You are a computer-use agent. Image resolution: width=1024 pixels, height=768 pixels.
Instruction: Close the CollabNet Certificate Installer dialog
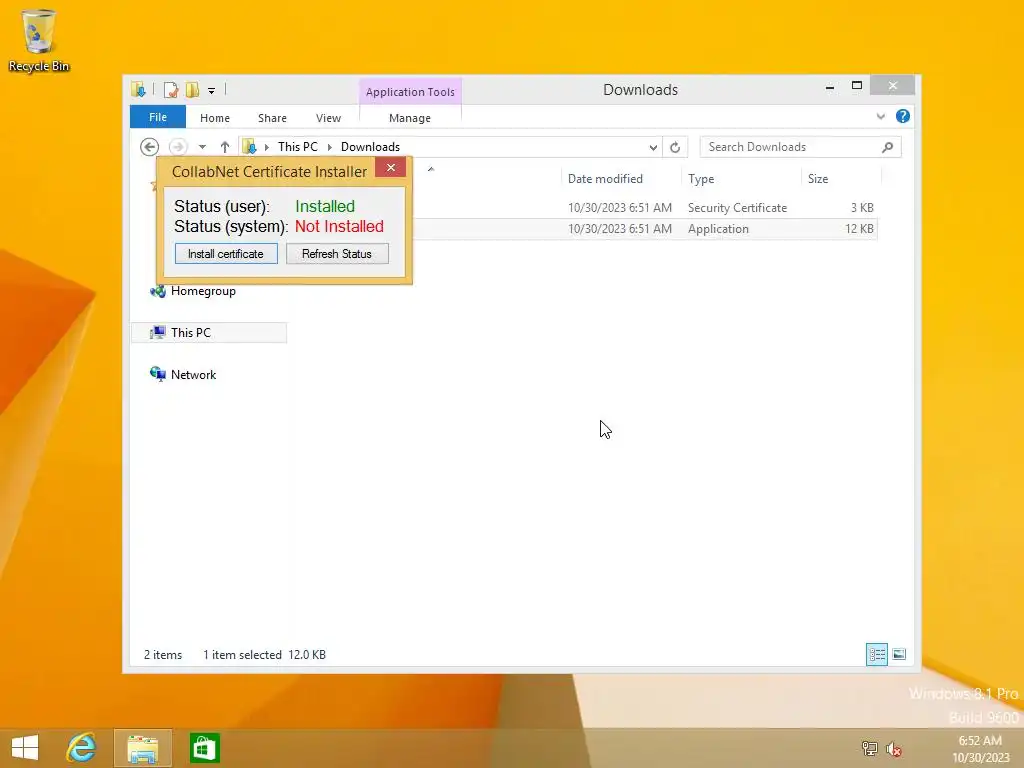[x=391, y=168]
